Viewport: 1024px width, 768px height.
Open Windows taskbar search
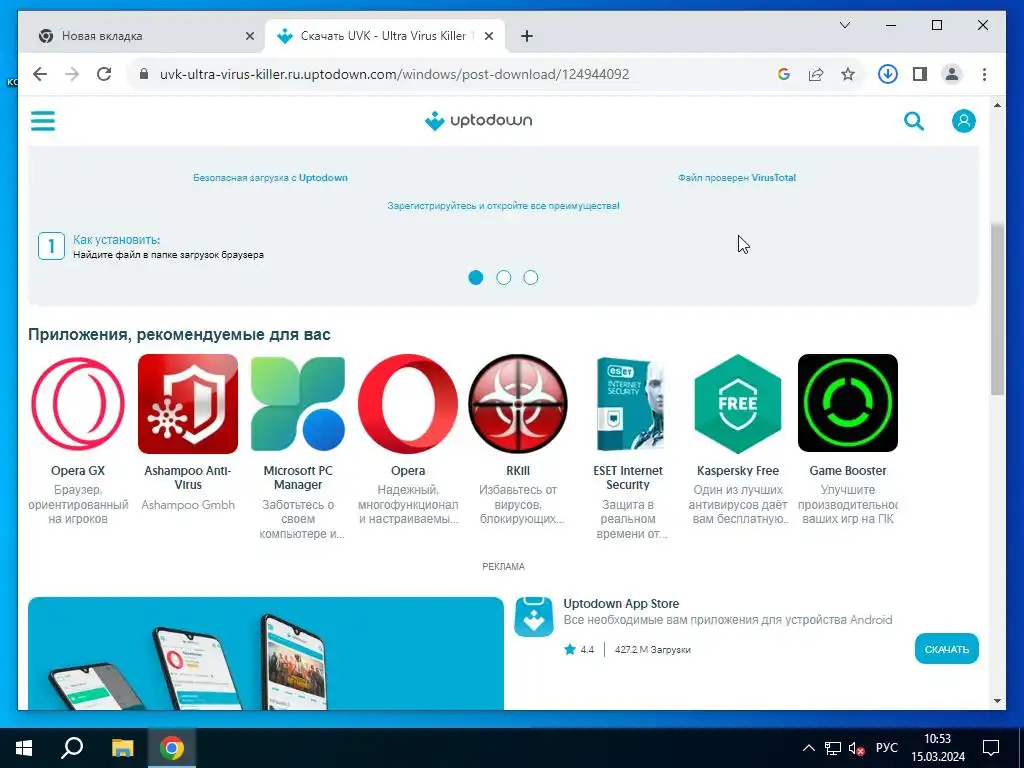(x=72, y=748)
